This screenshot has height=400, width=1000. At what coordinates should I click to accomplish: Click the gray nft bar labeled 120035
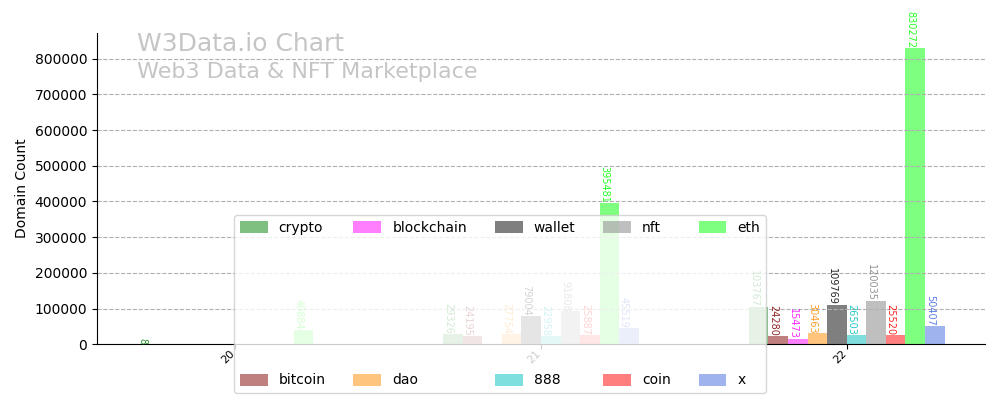click(876, 323)
